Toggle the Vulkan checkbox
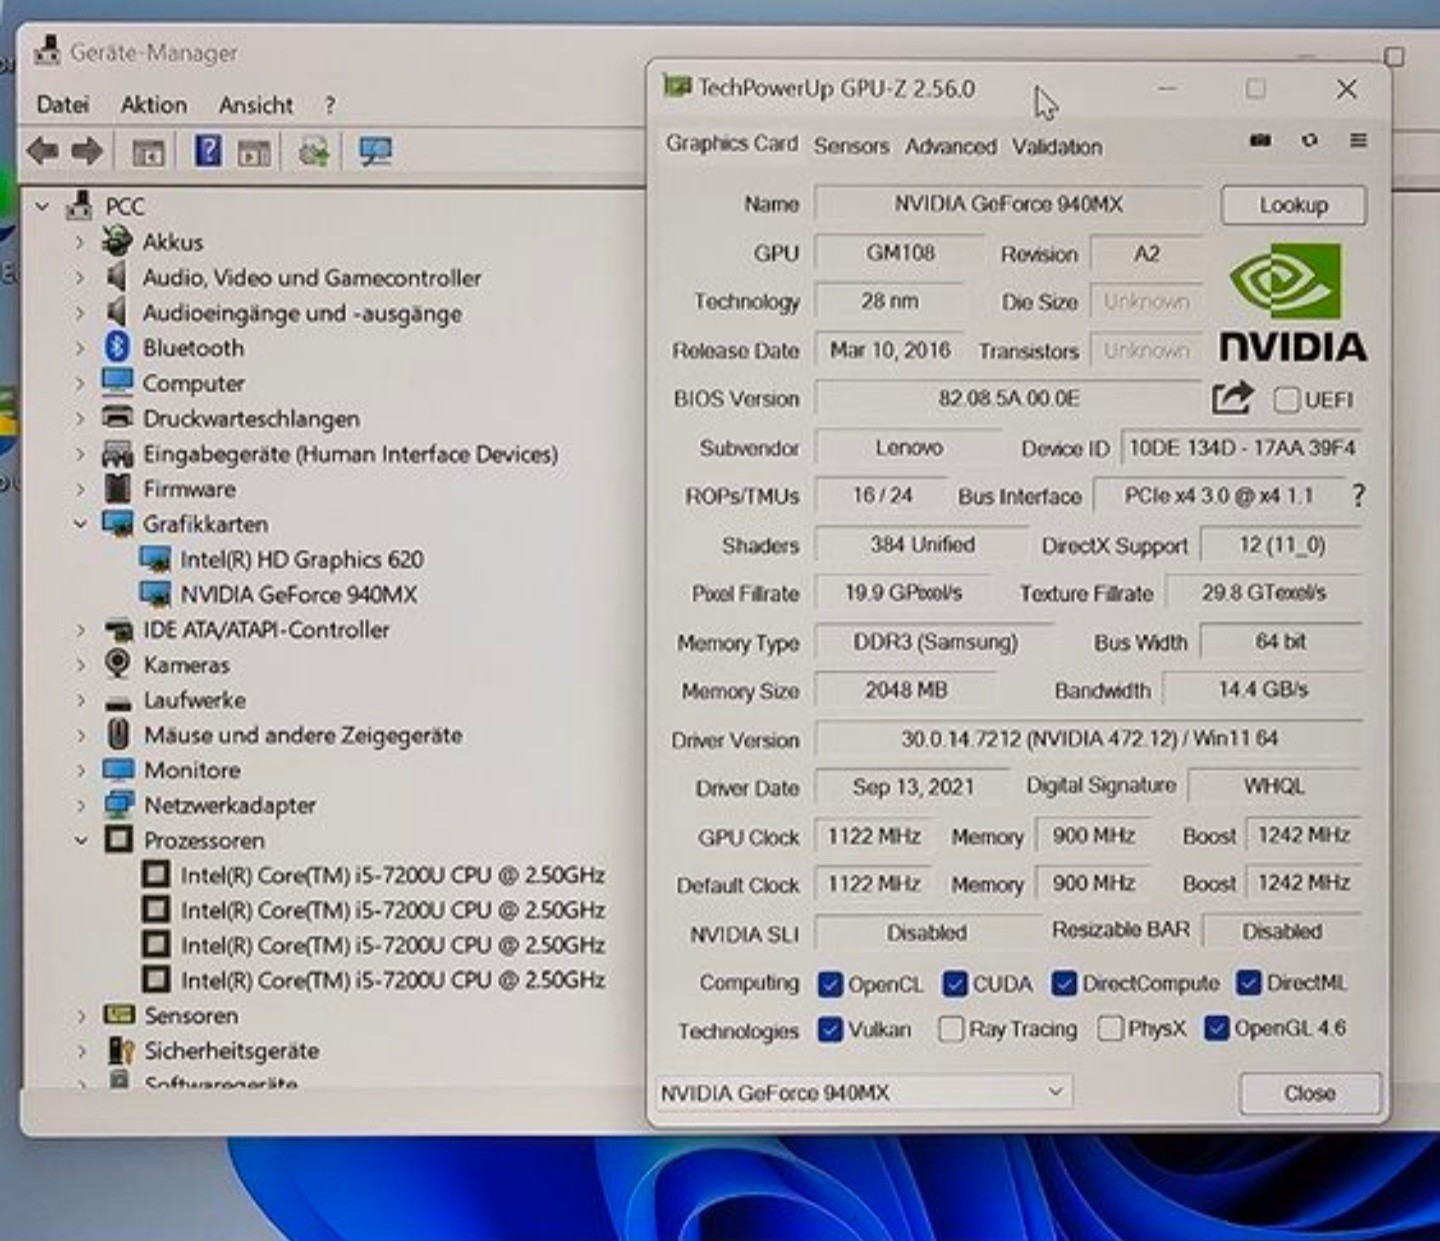 [x=830, y=1029]
